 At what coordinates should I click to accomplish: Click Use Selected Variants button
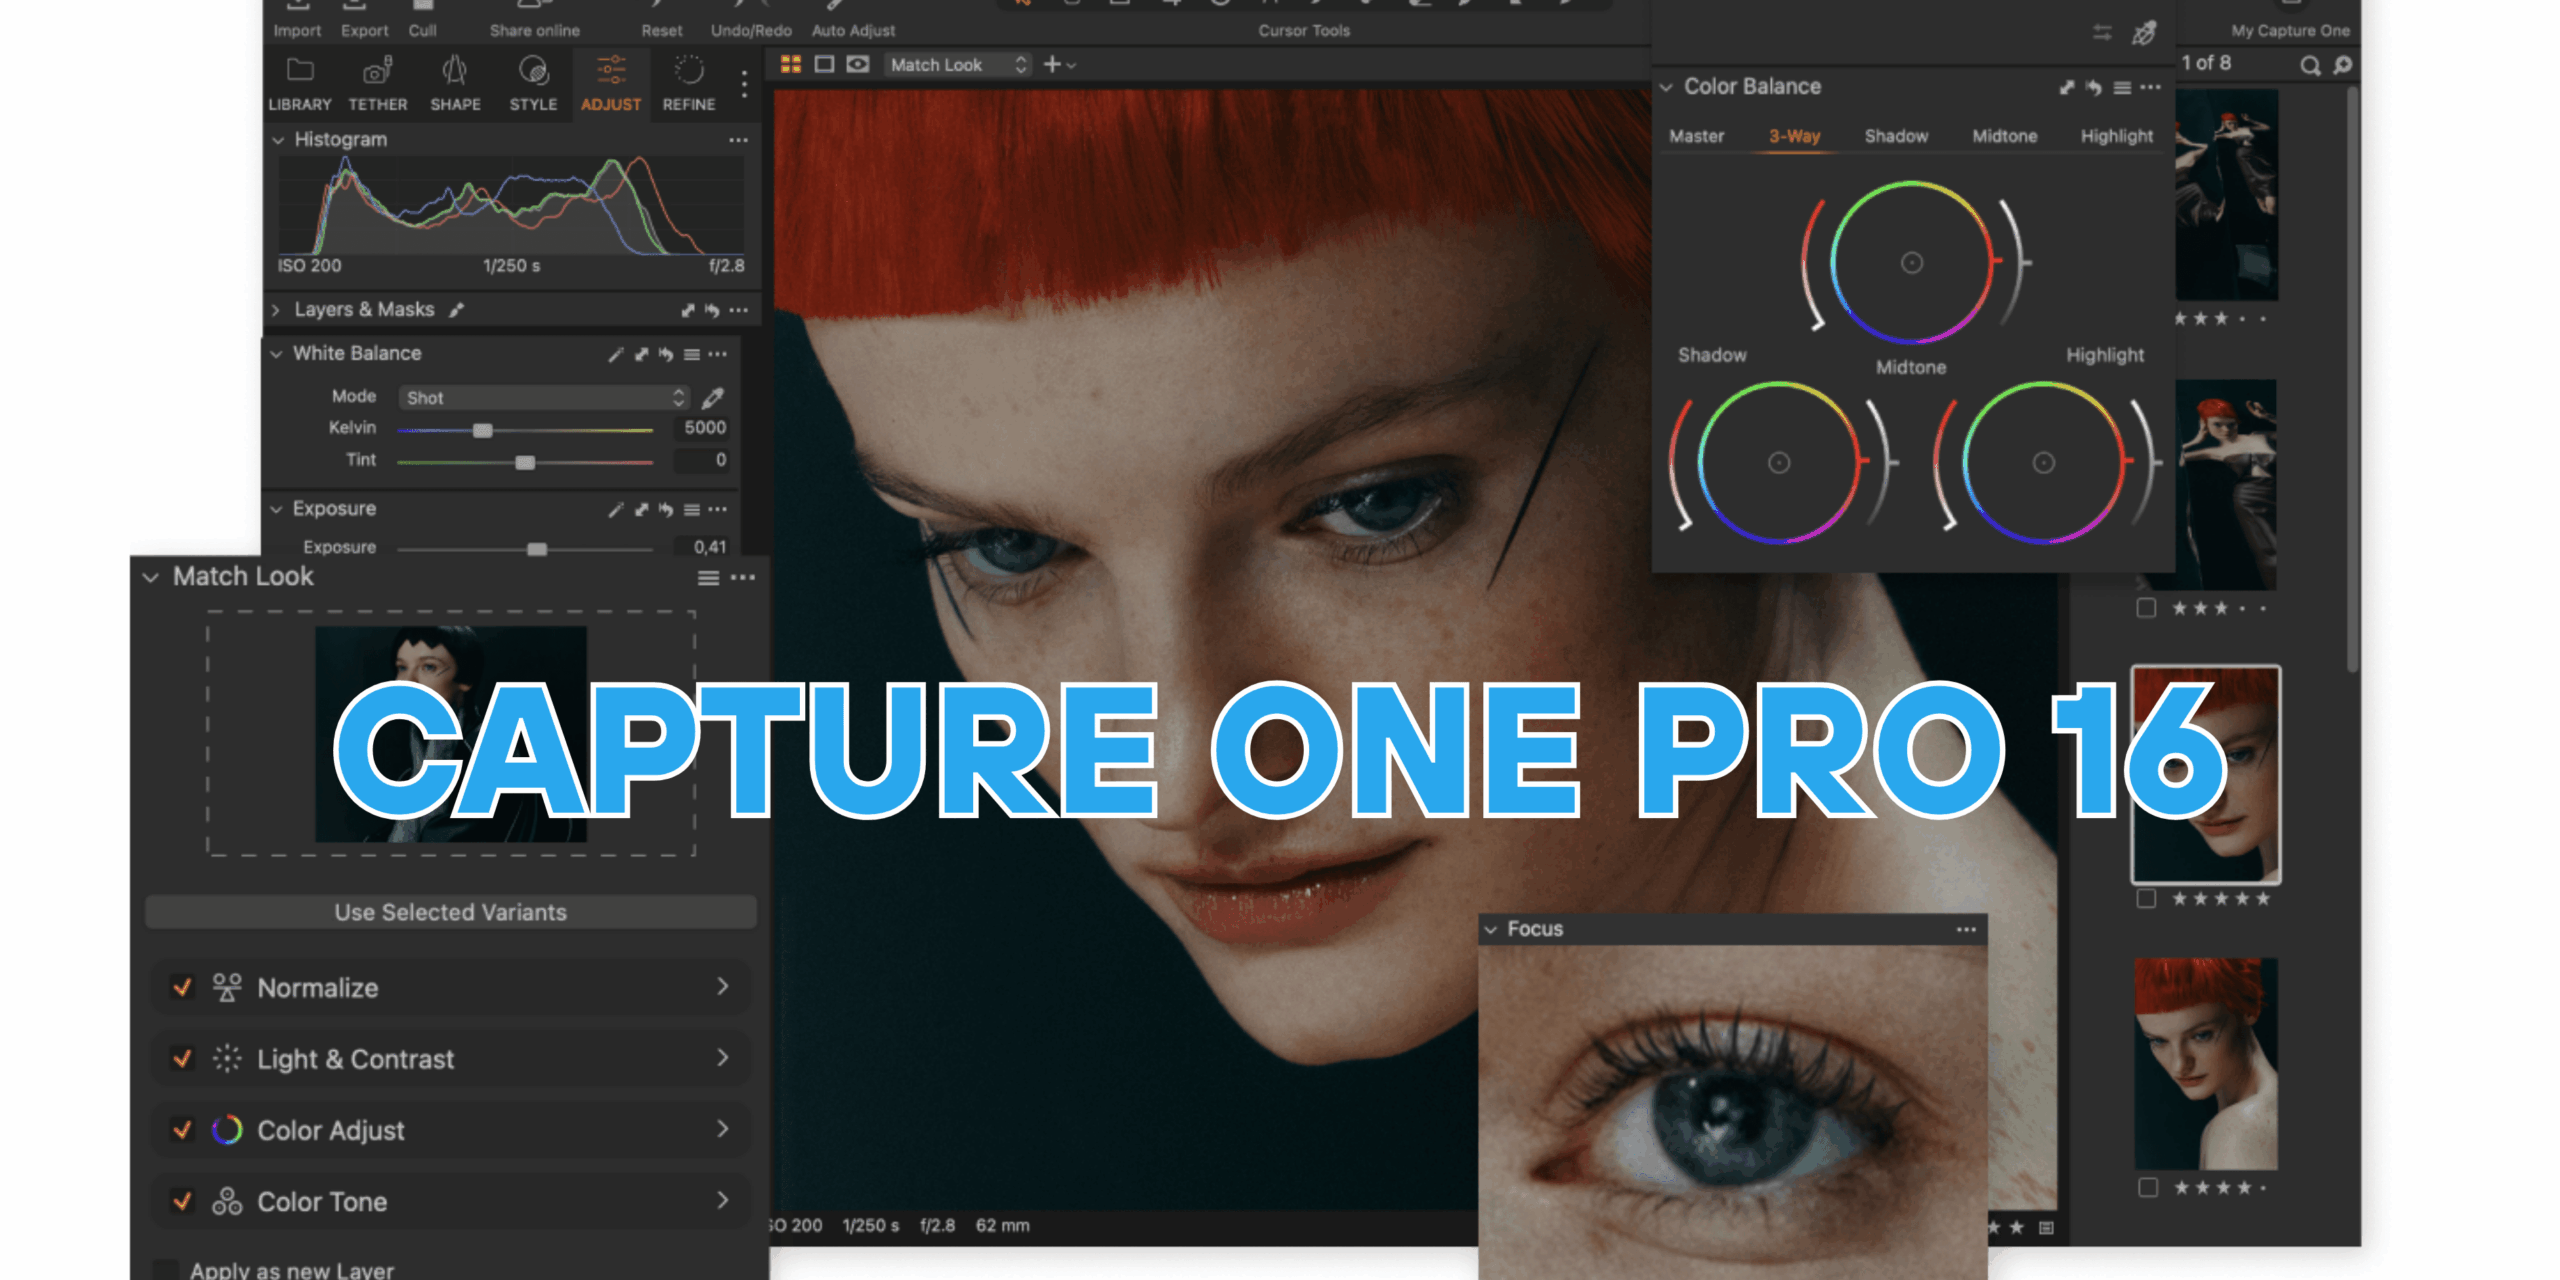tap(450, 912)
